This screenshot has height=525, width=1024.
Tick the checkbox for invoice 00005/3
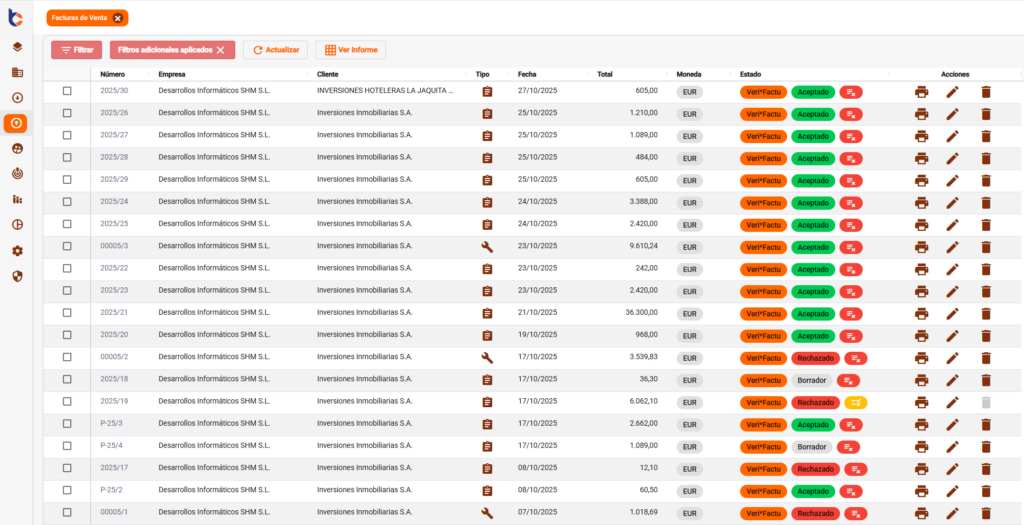click(x=67, y=246)
